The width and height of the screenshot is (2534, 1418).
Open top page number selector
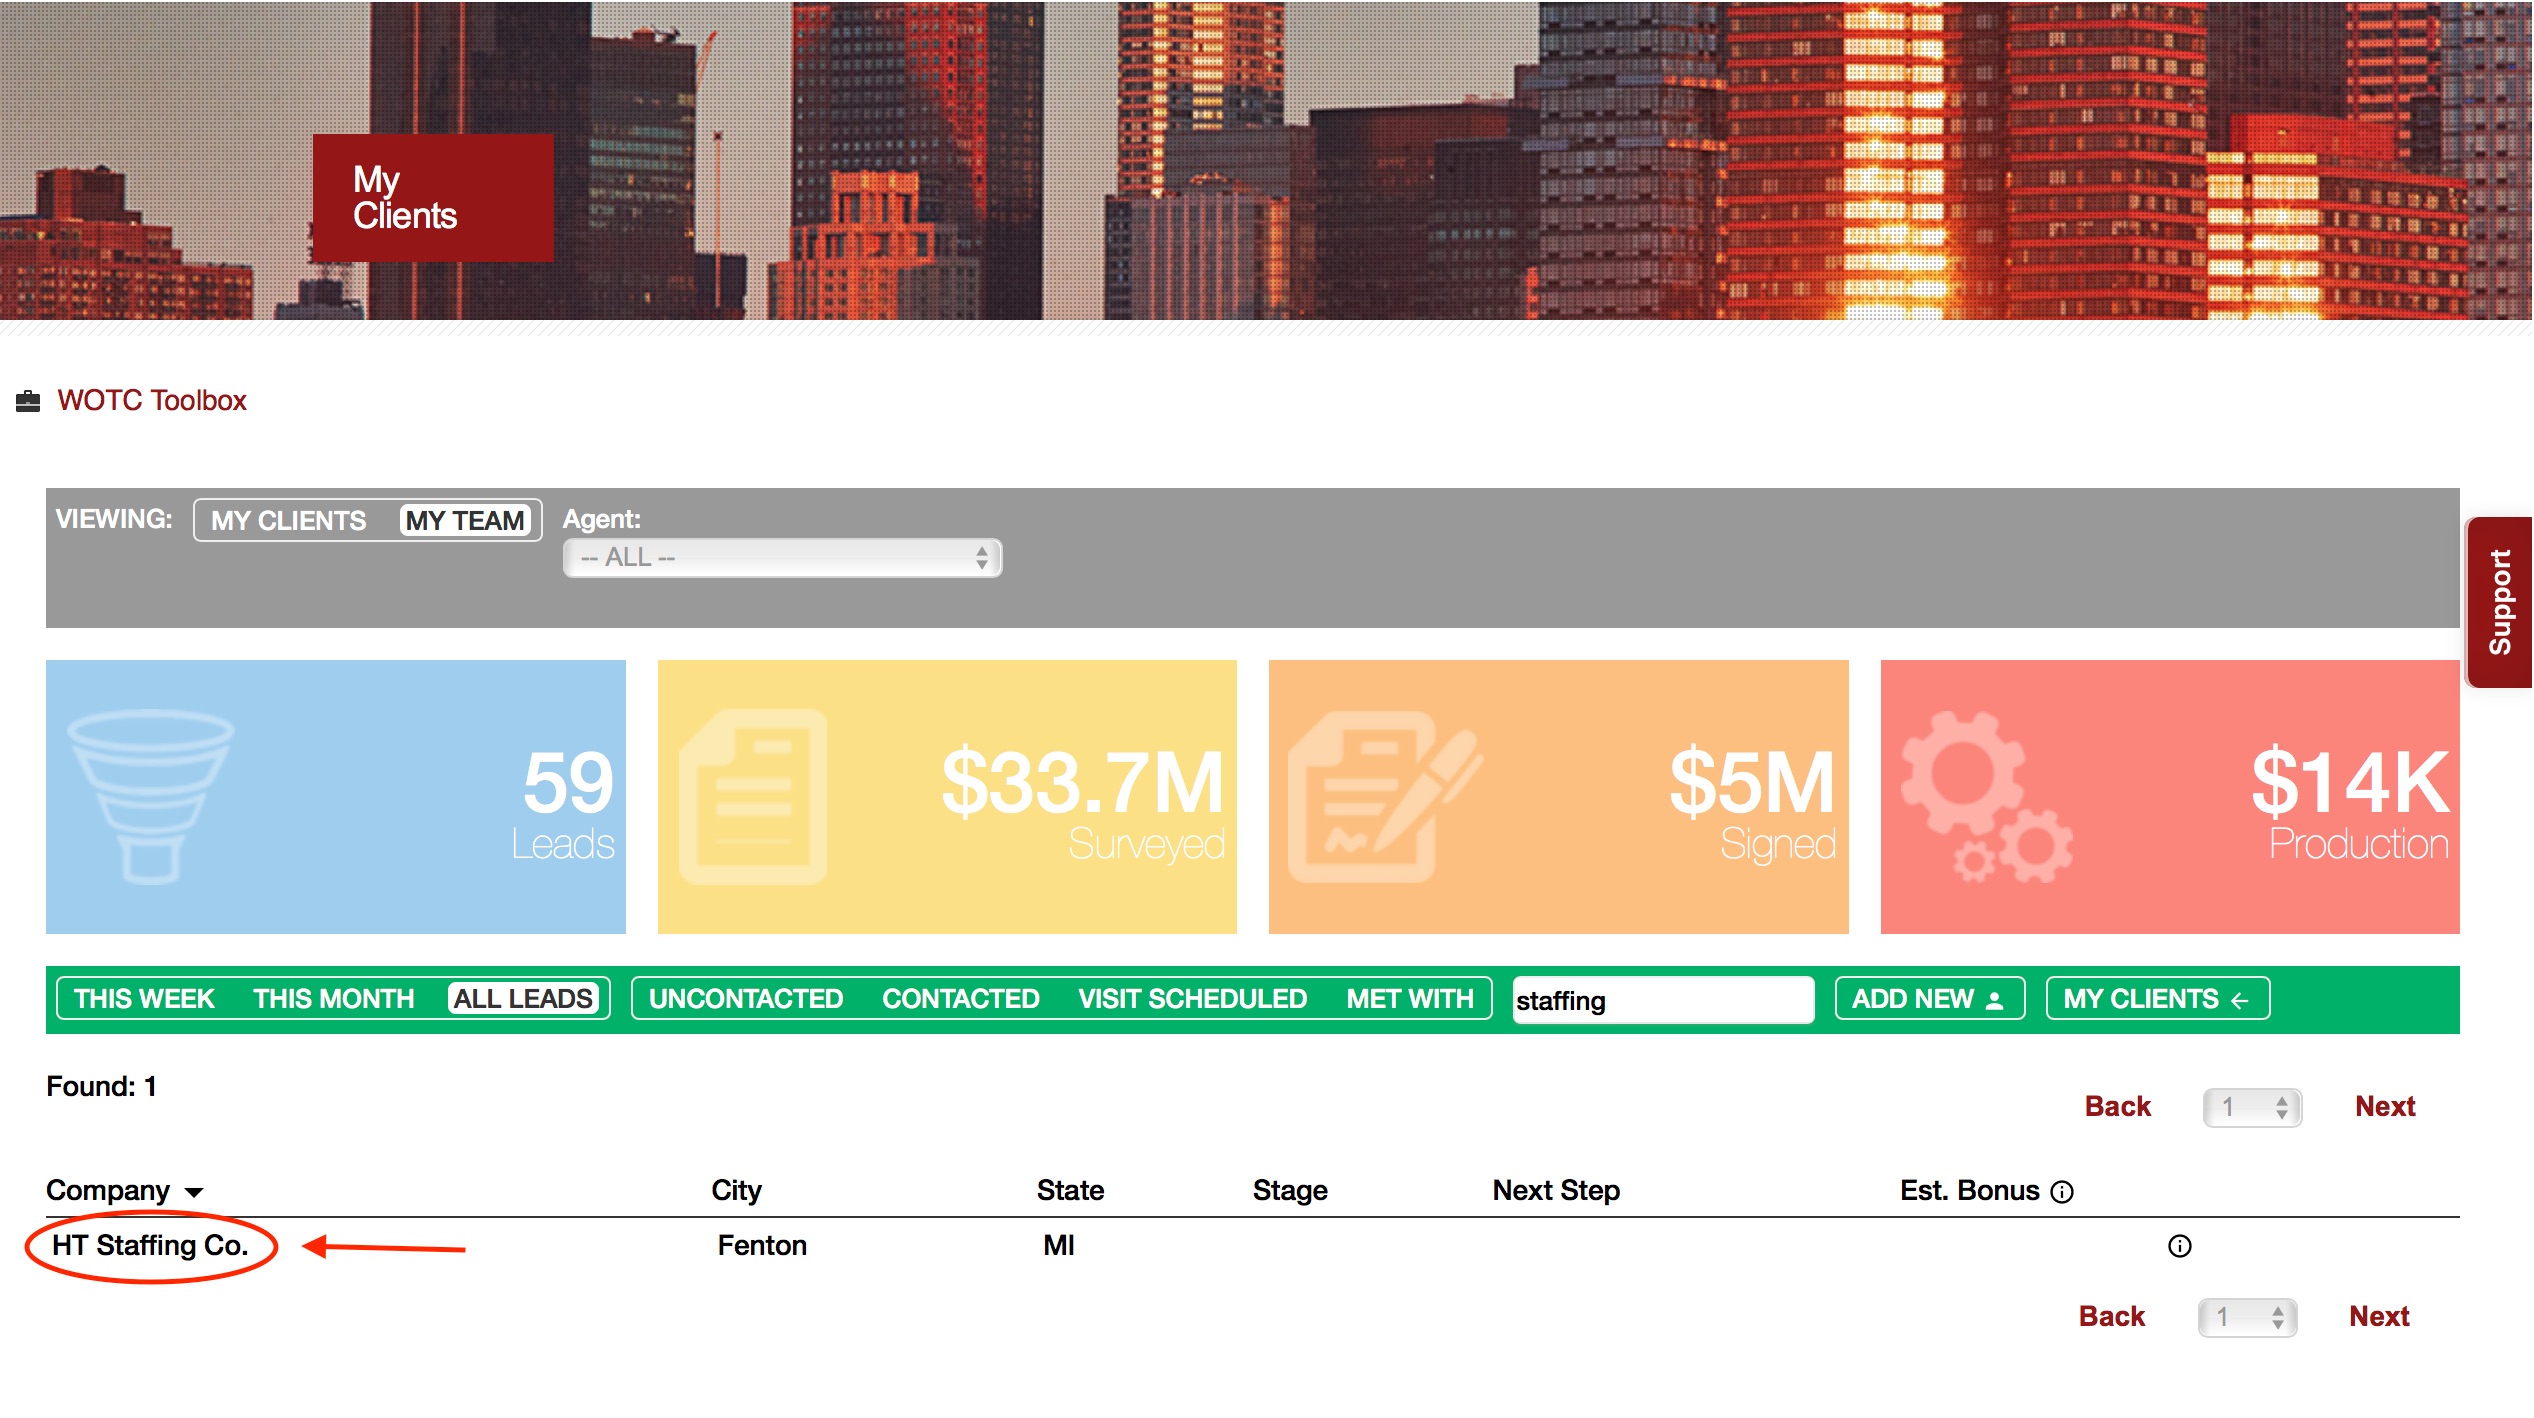2252,1107
